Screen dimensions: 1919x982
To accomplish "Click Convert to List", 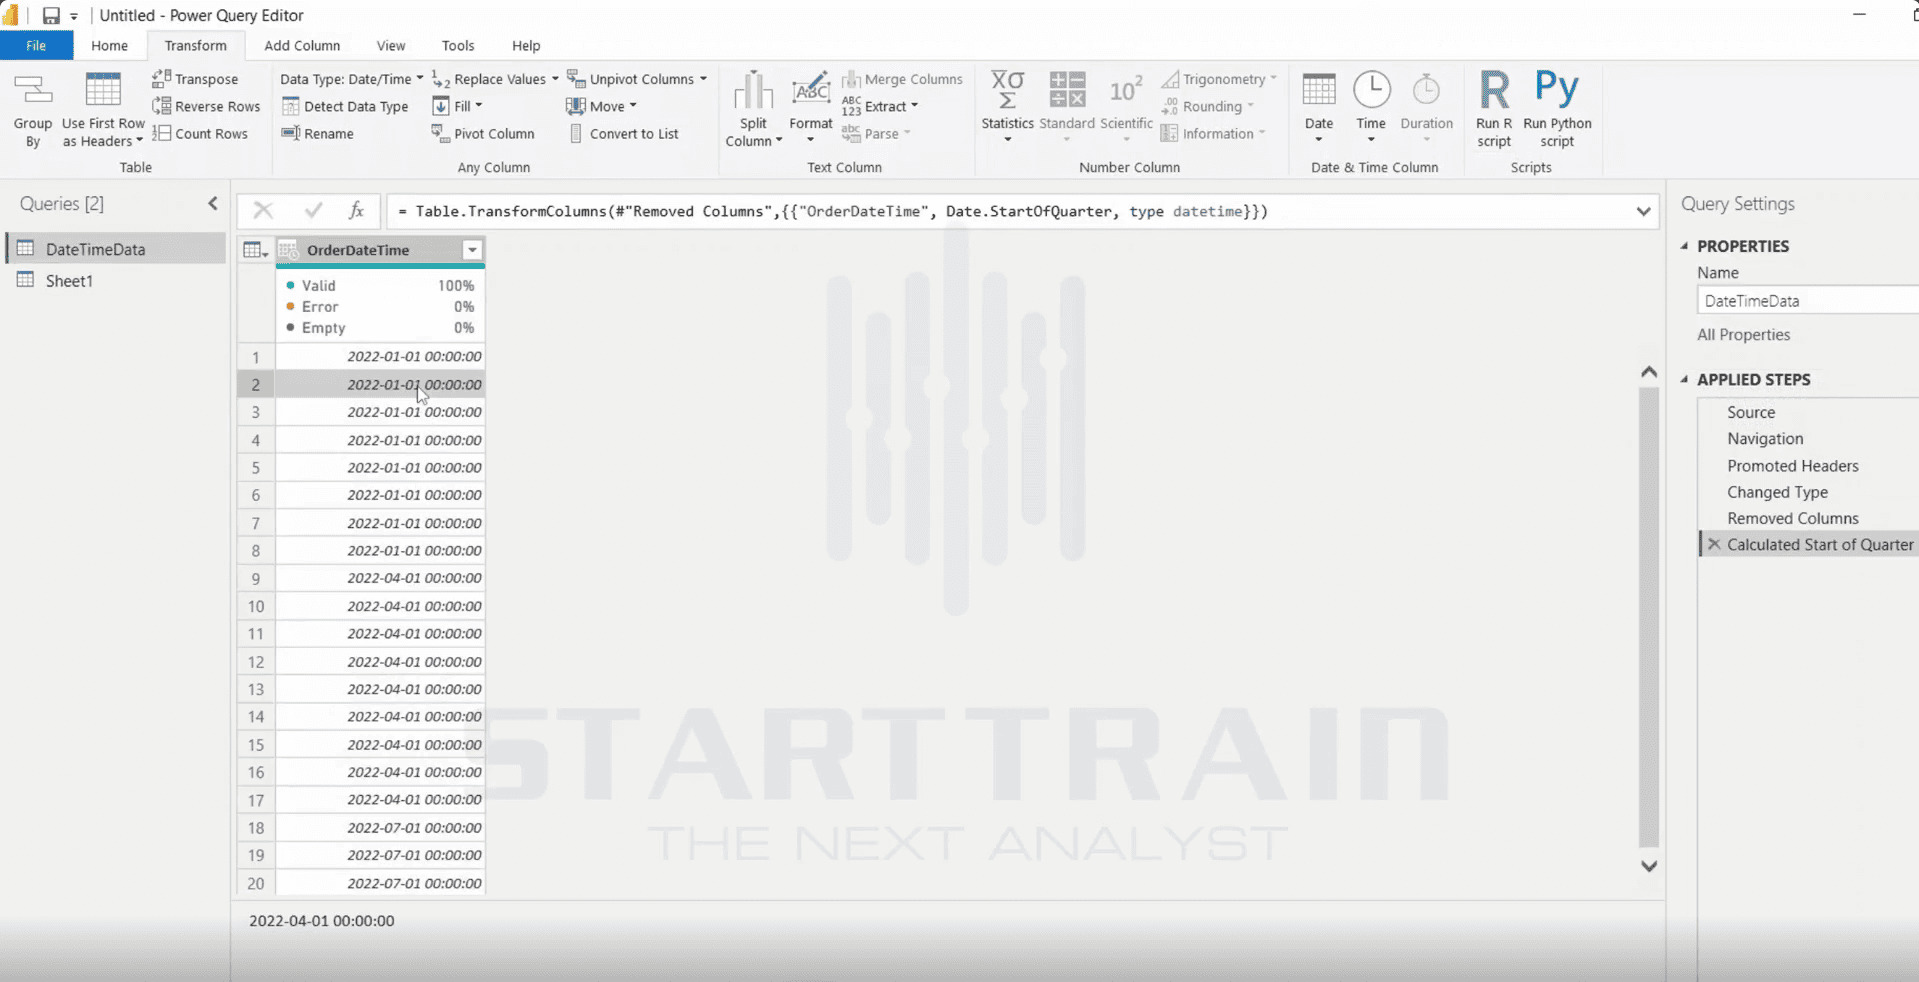I will 623,133.
